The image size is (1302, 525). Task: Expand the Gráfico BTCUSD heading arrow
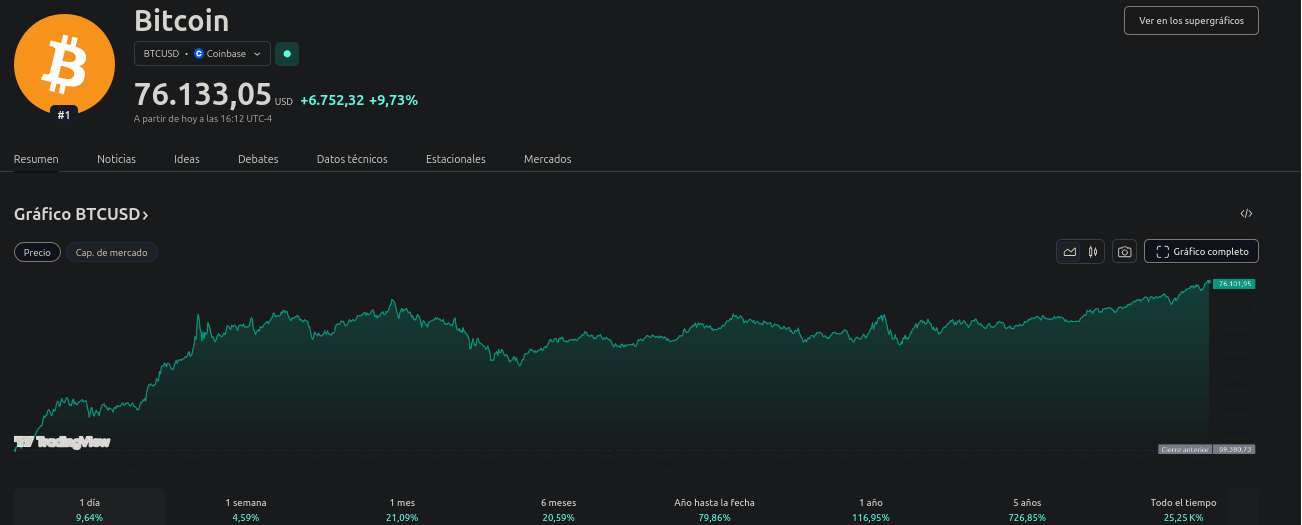pos(145,215)
